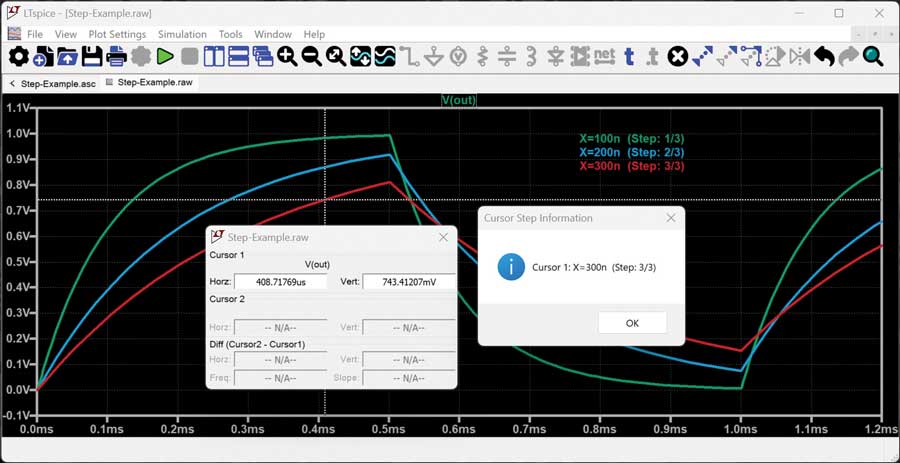Open the Simulation menu
This screenshot has width=900, height=463.
click(x=182, y=34)
